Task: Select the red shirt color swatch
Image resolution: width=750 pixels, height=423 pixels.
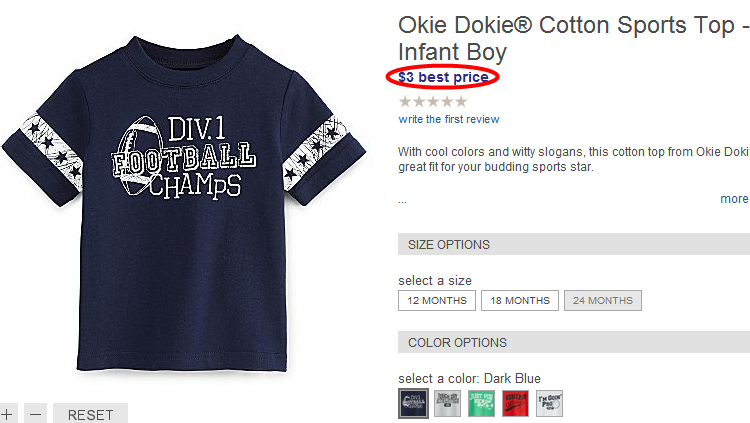Action: coord(515,403)
